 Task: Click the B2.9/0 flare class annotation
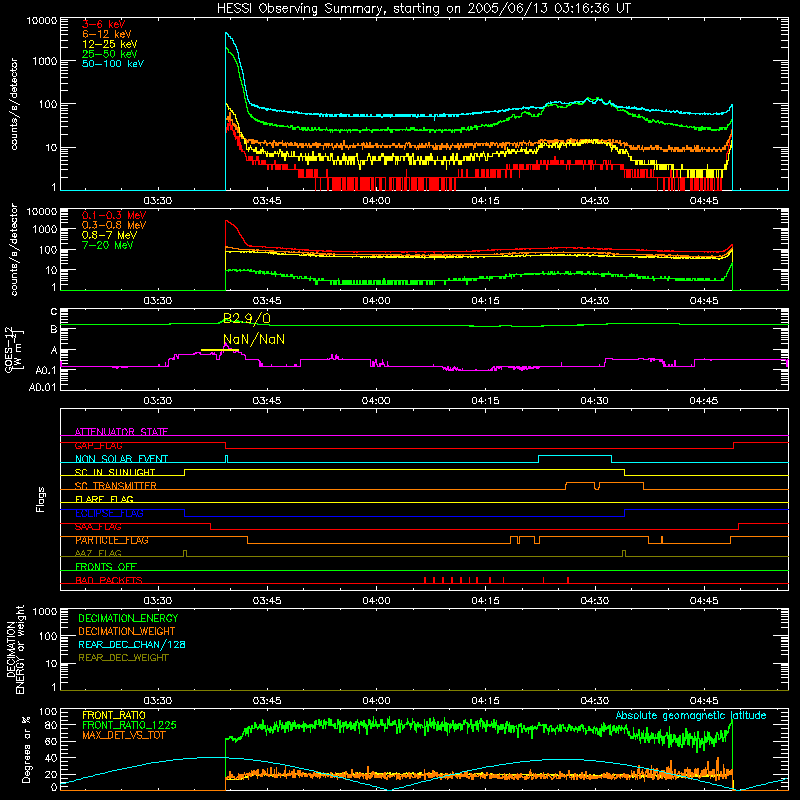247,318
